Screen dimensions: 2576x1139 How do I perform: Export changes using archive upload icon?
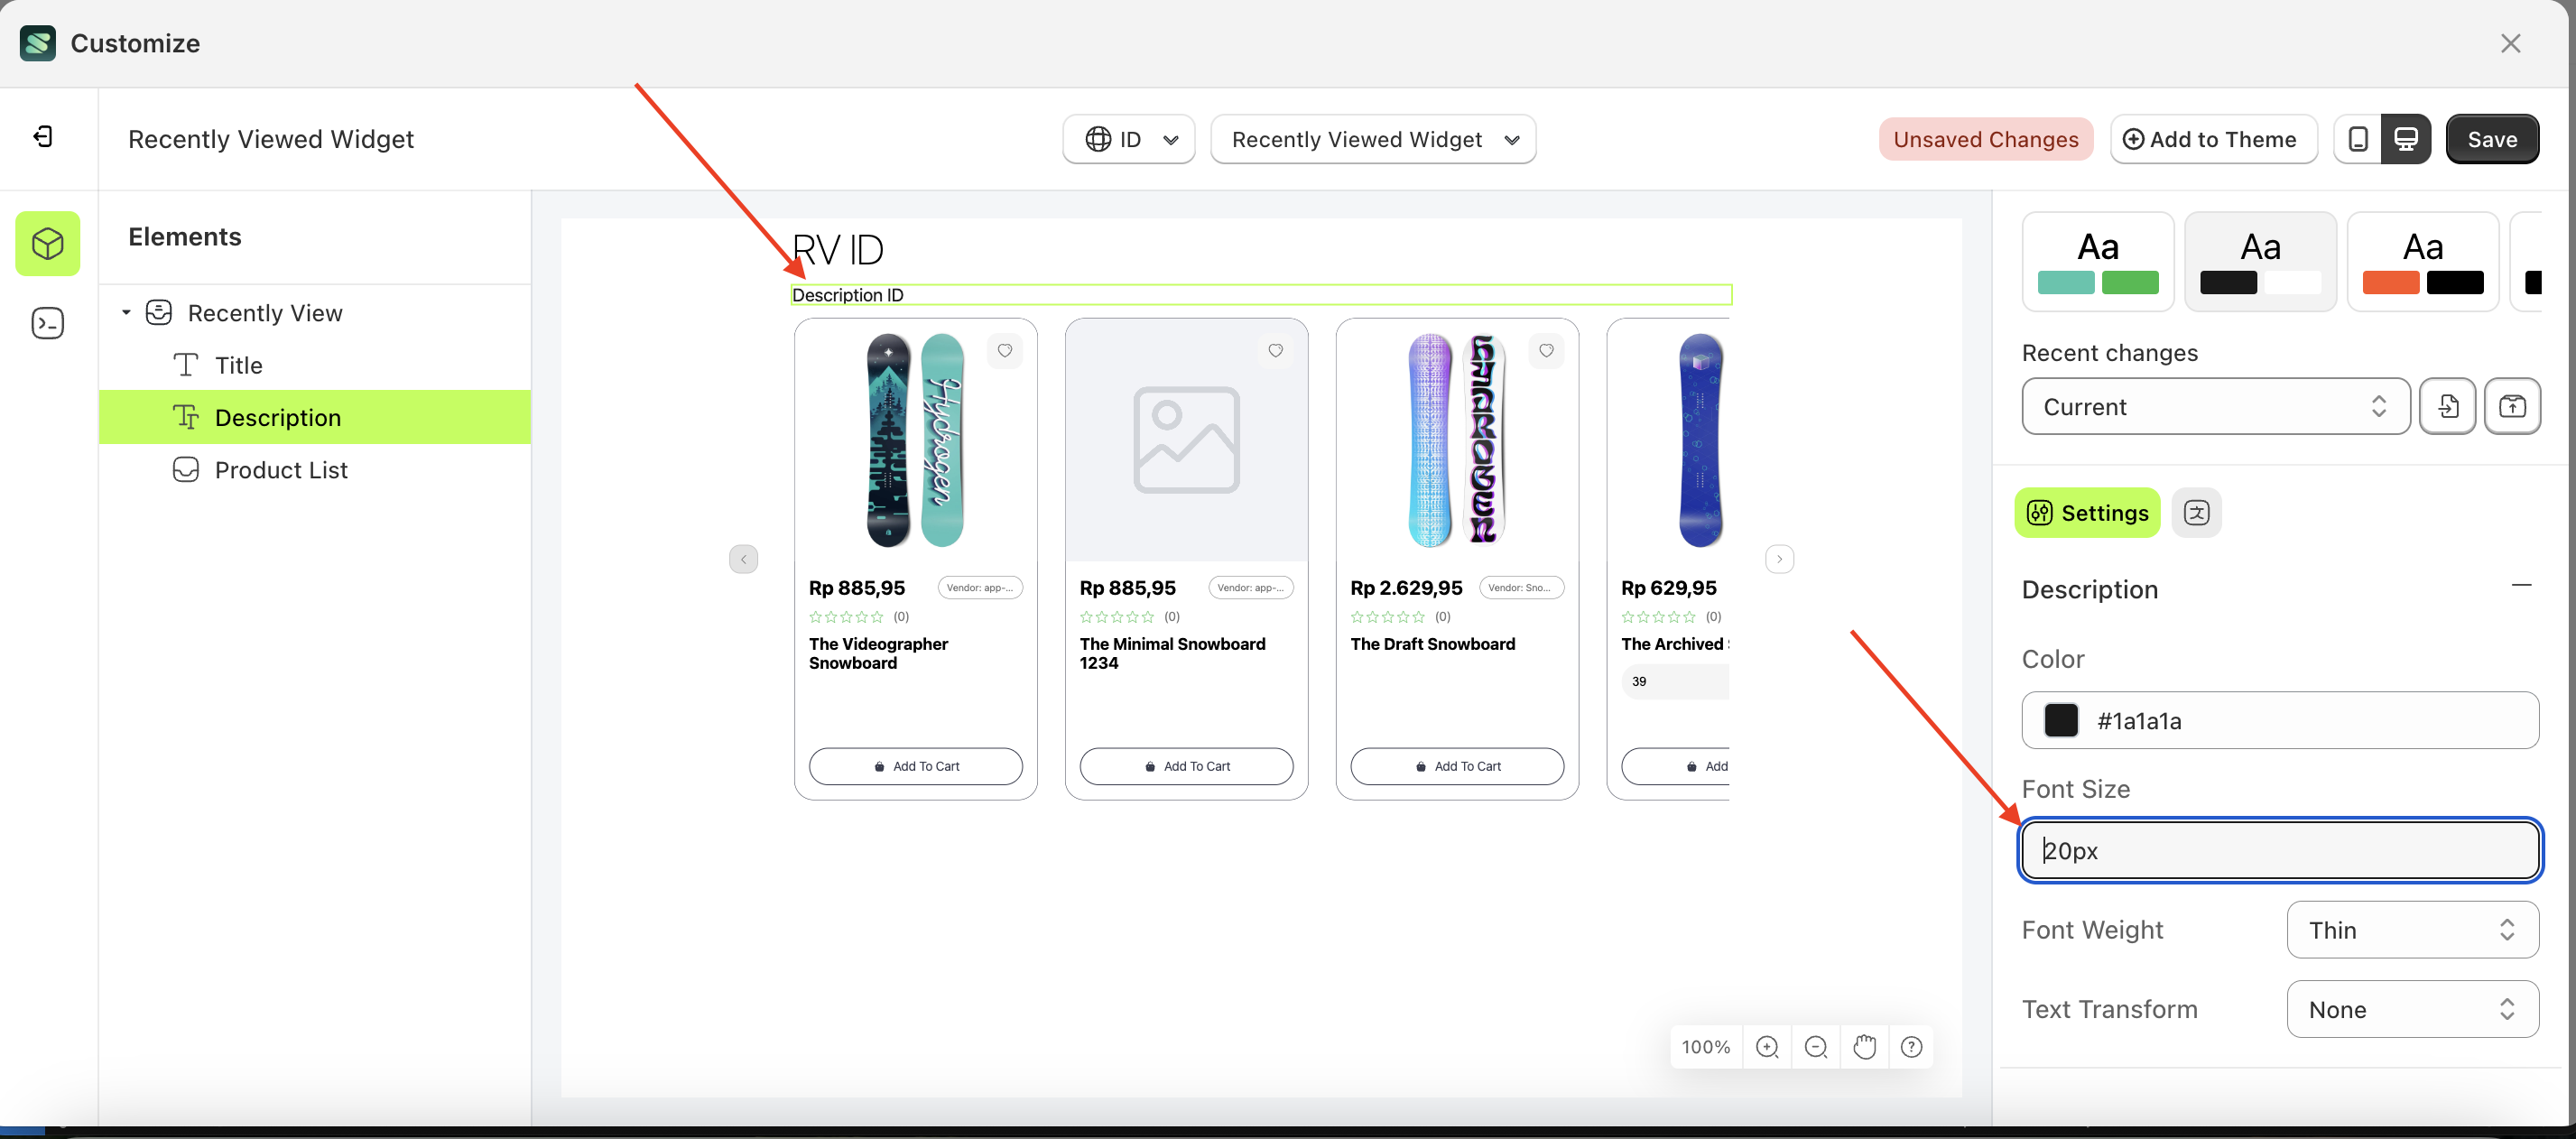2513,406
